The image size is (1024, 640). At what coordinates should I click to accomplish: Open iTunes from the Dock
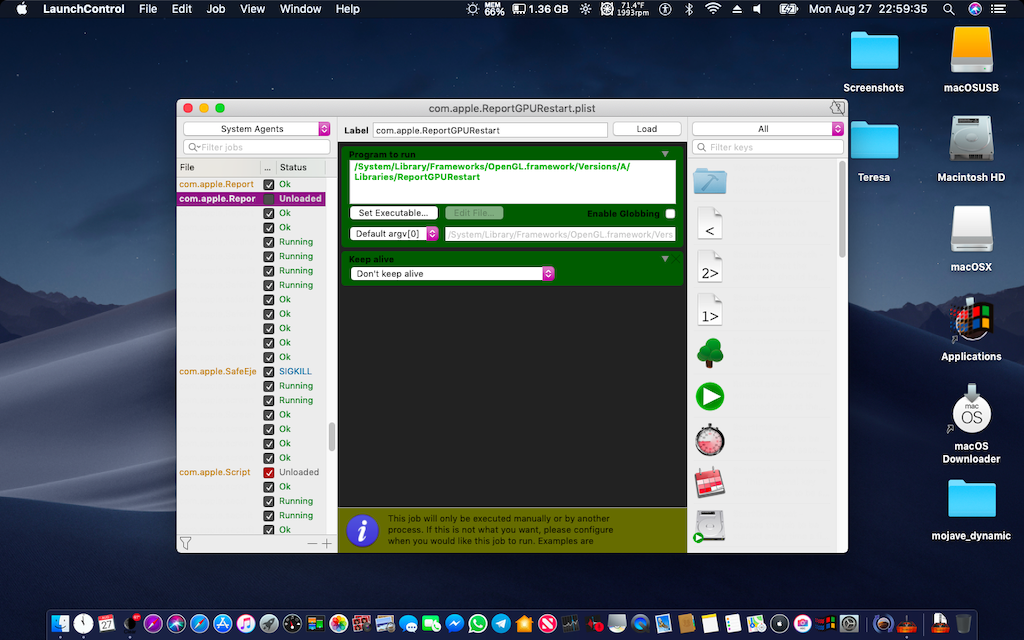coord(246,624)
